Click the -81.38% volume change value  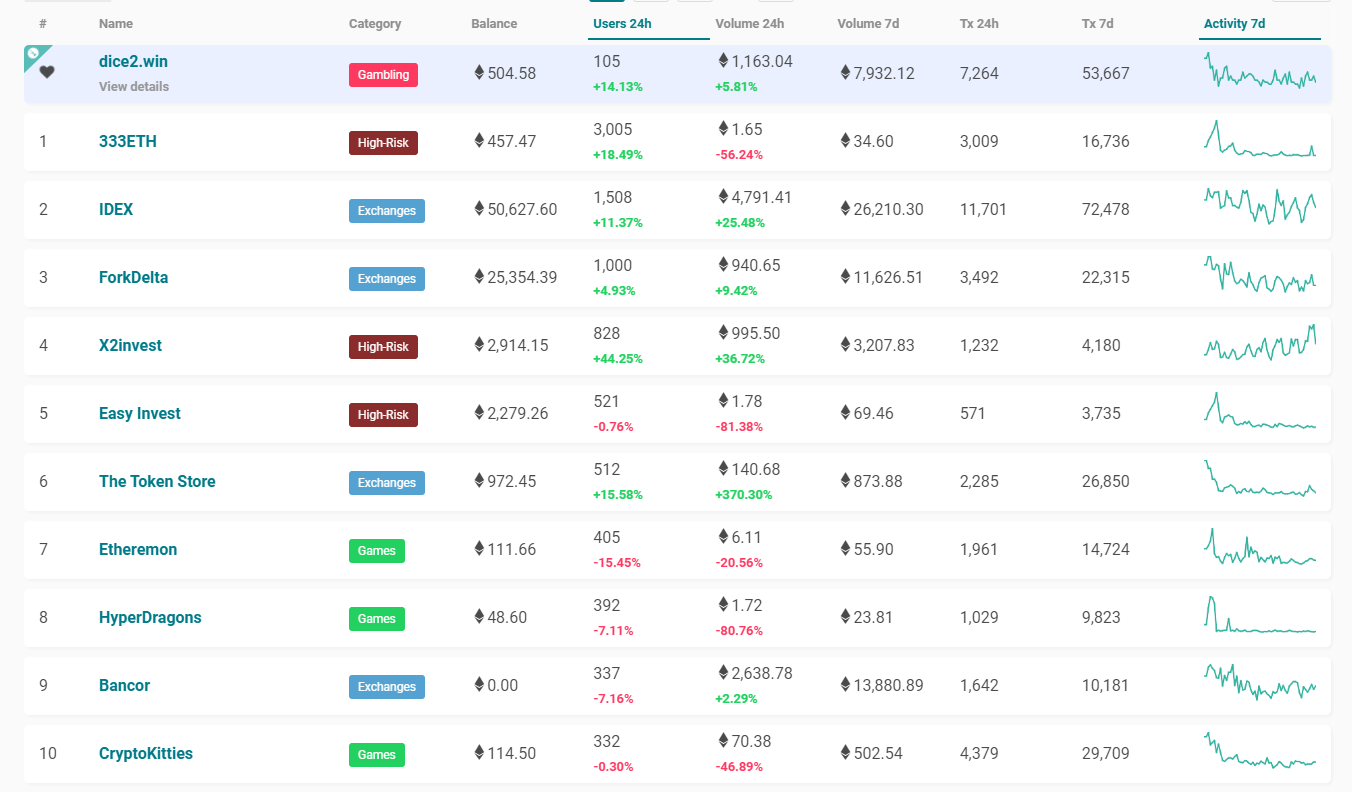point(739,427)
